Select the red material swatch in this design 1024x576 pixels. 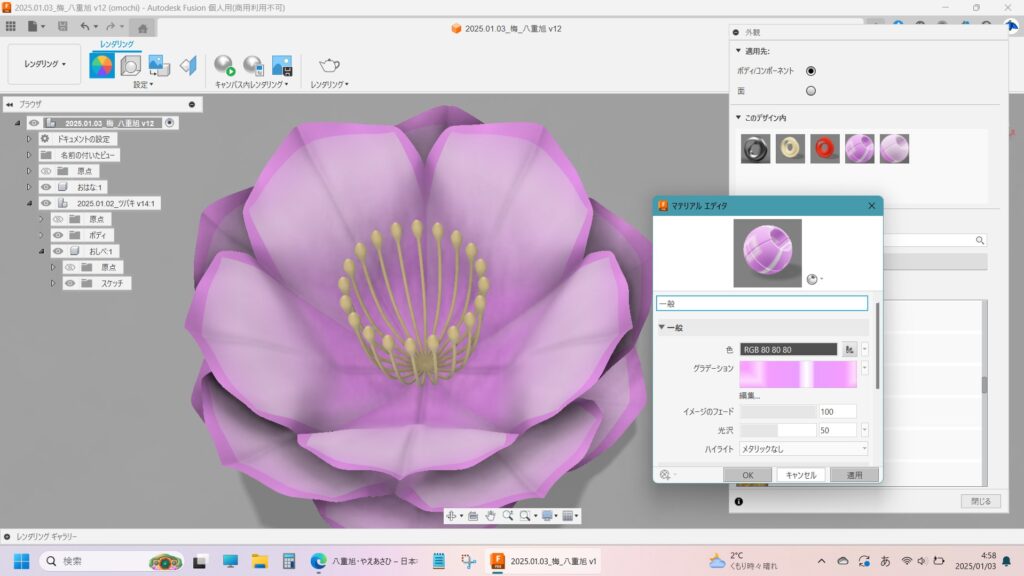825,149
